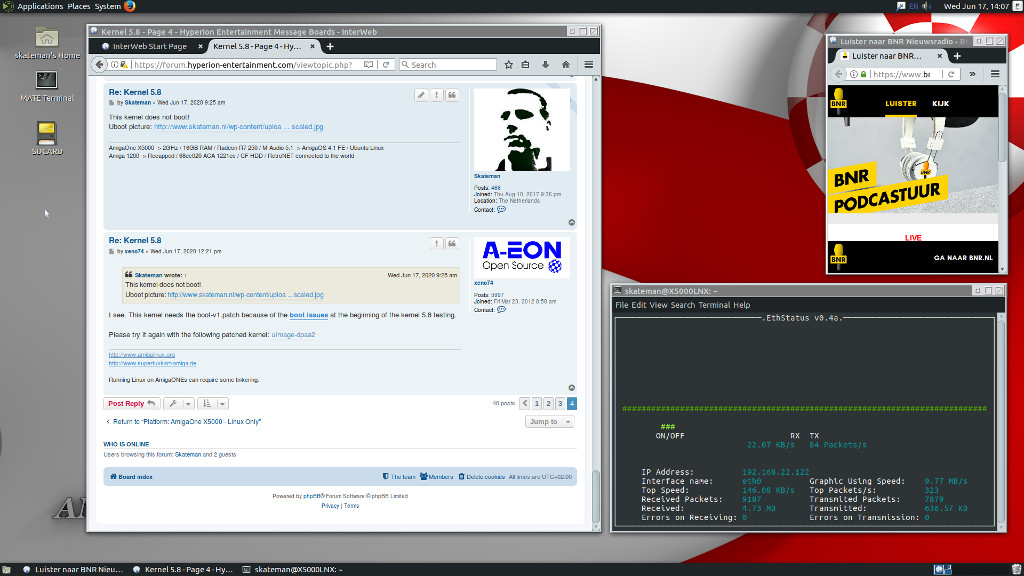Quote Skateman's post with the quote icon
Screen dimensions: 1024x576
coord(452,95)
